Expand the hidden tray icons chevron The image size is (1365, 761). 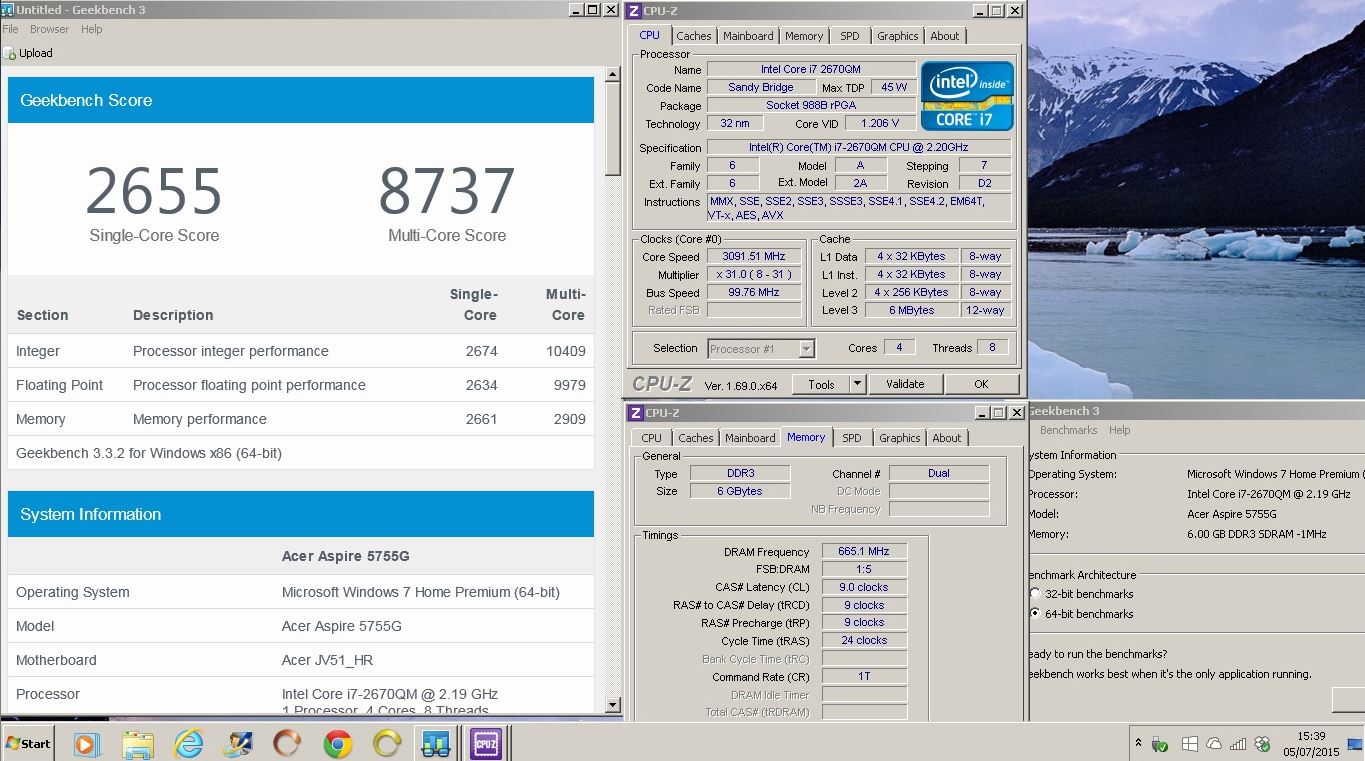pos(1138,744)
